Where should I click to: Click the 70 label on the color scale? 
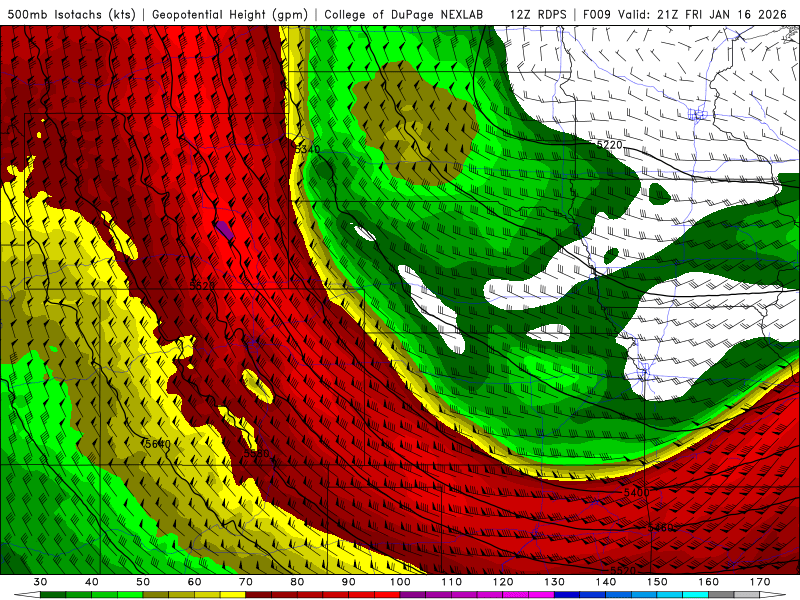tap(246, 582)
